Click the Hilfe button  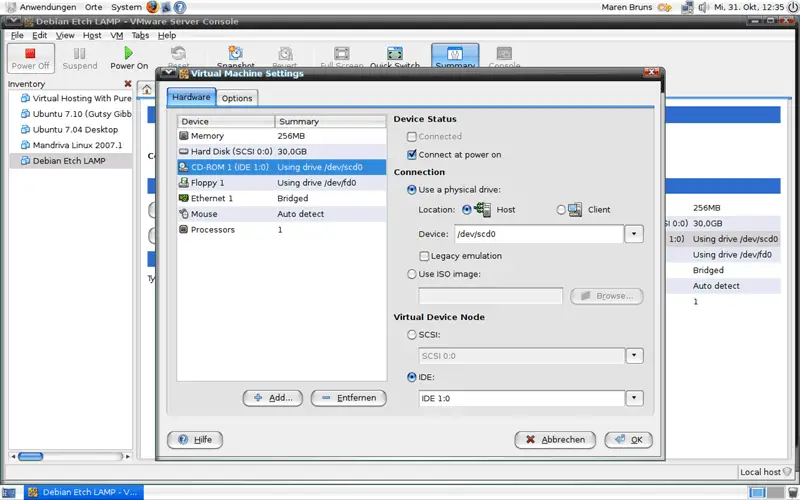point(195,440)
